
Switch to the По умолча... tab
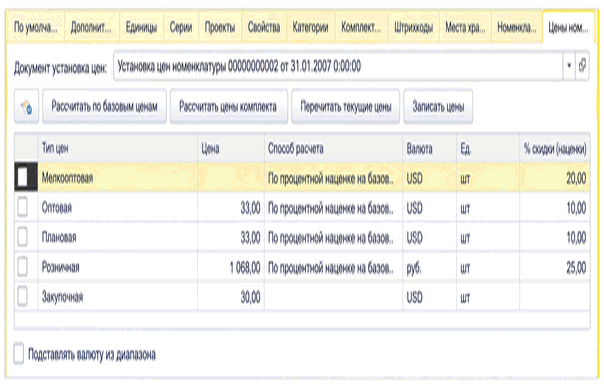[36, 27]
